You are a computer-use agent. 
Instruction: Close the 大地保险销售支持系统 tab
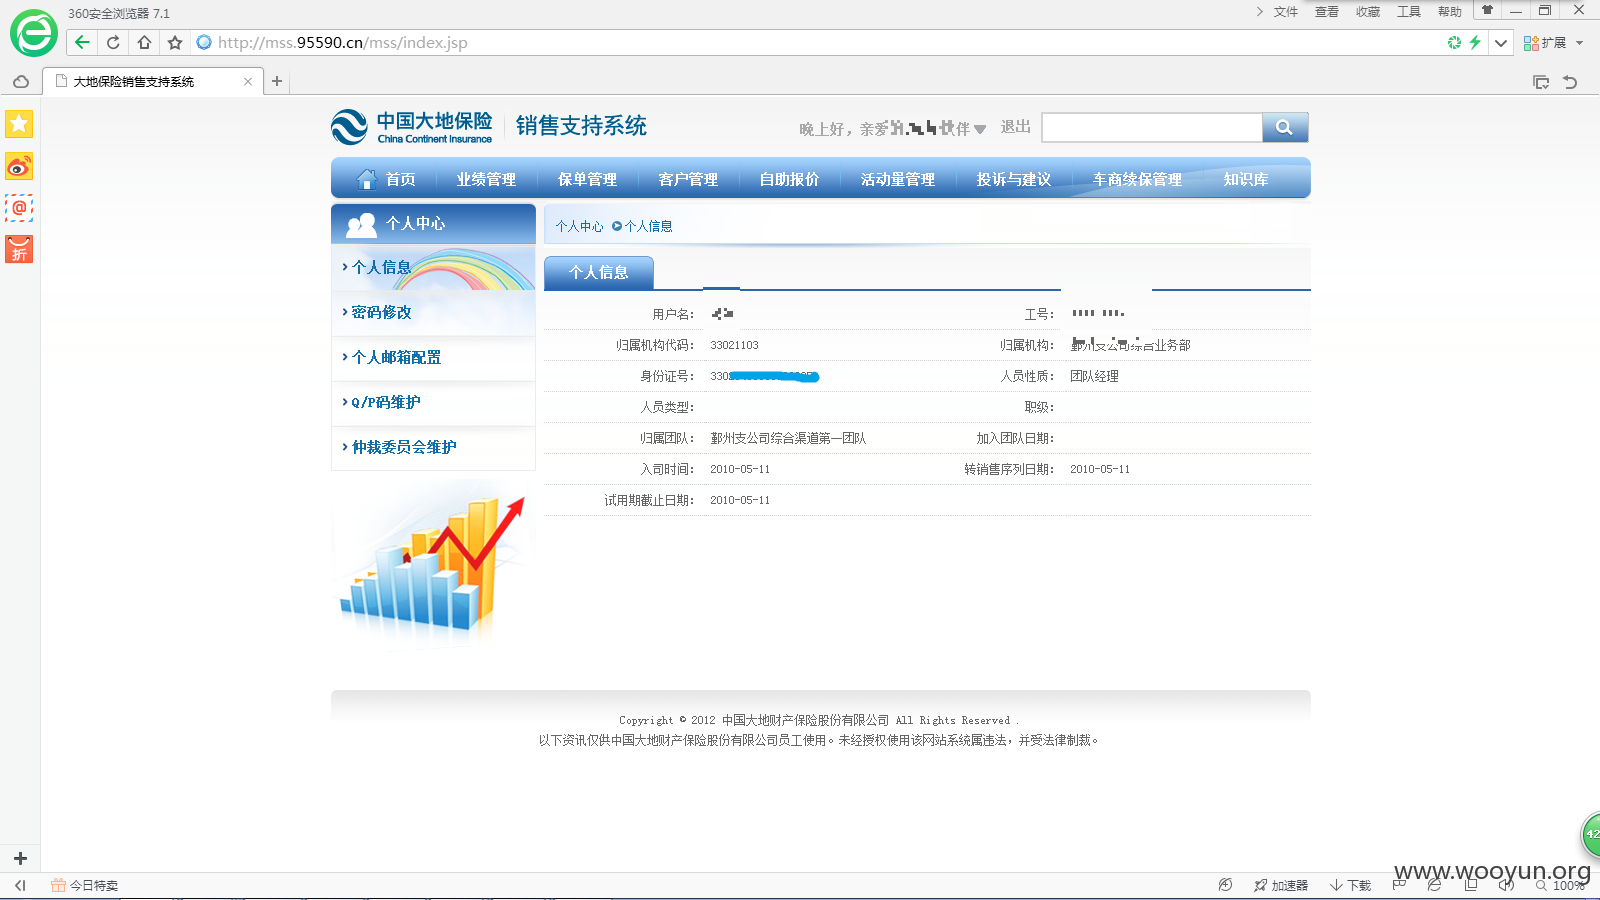[x=248, y=82]
